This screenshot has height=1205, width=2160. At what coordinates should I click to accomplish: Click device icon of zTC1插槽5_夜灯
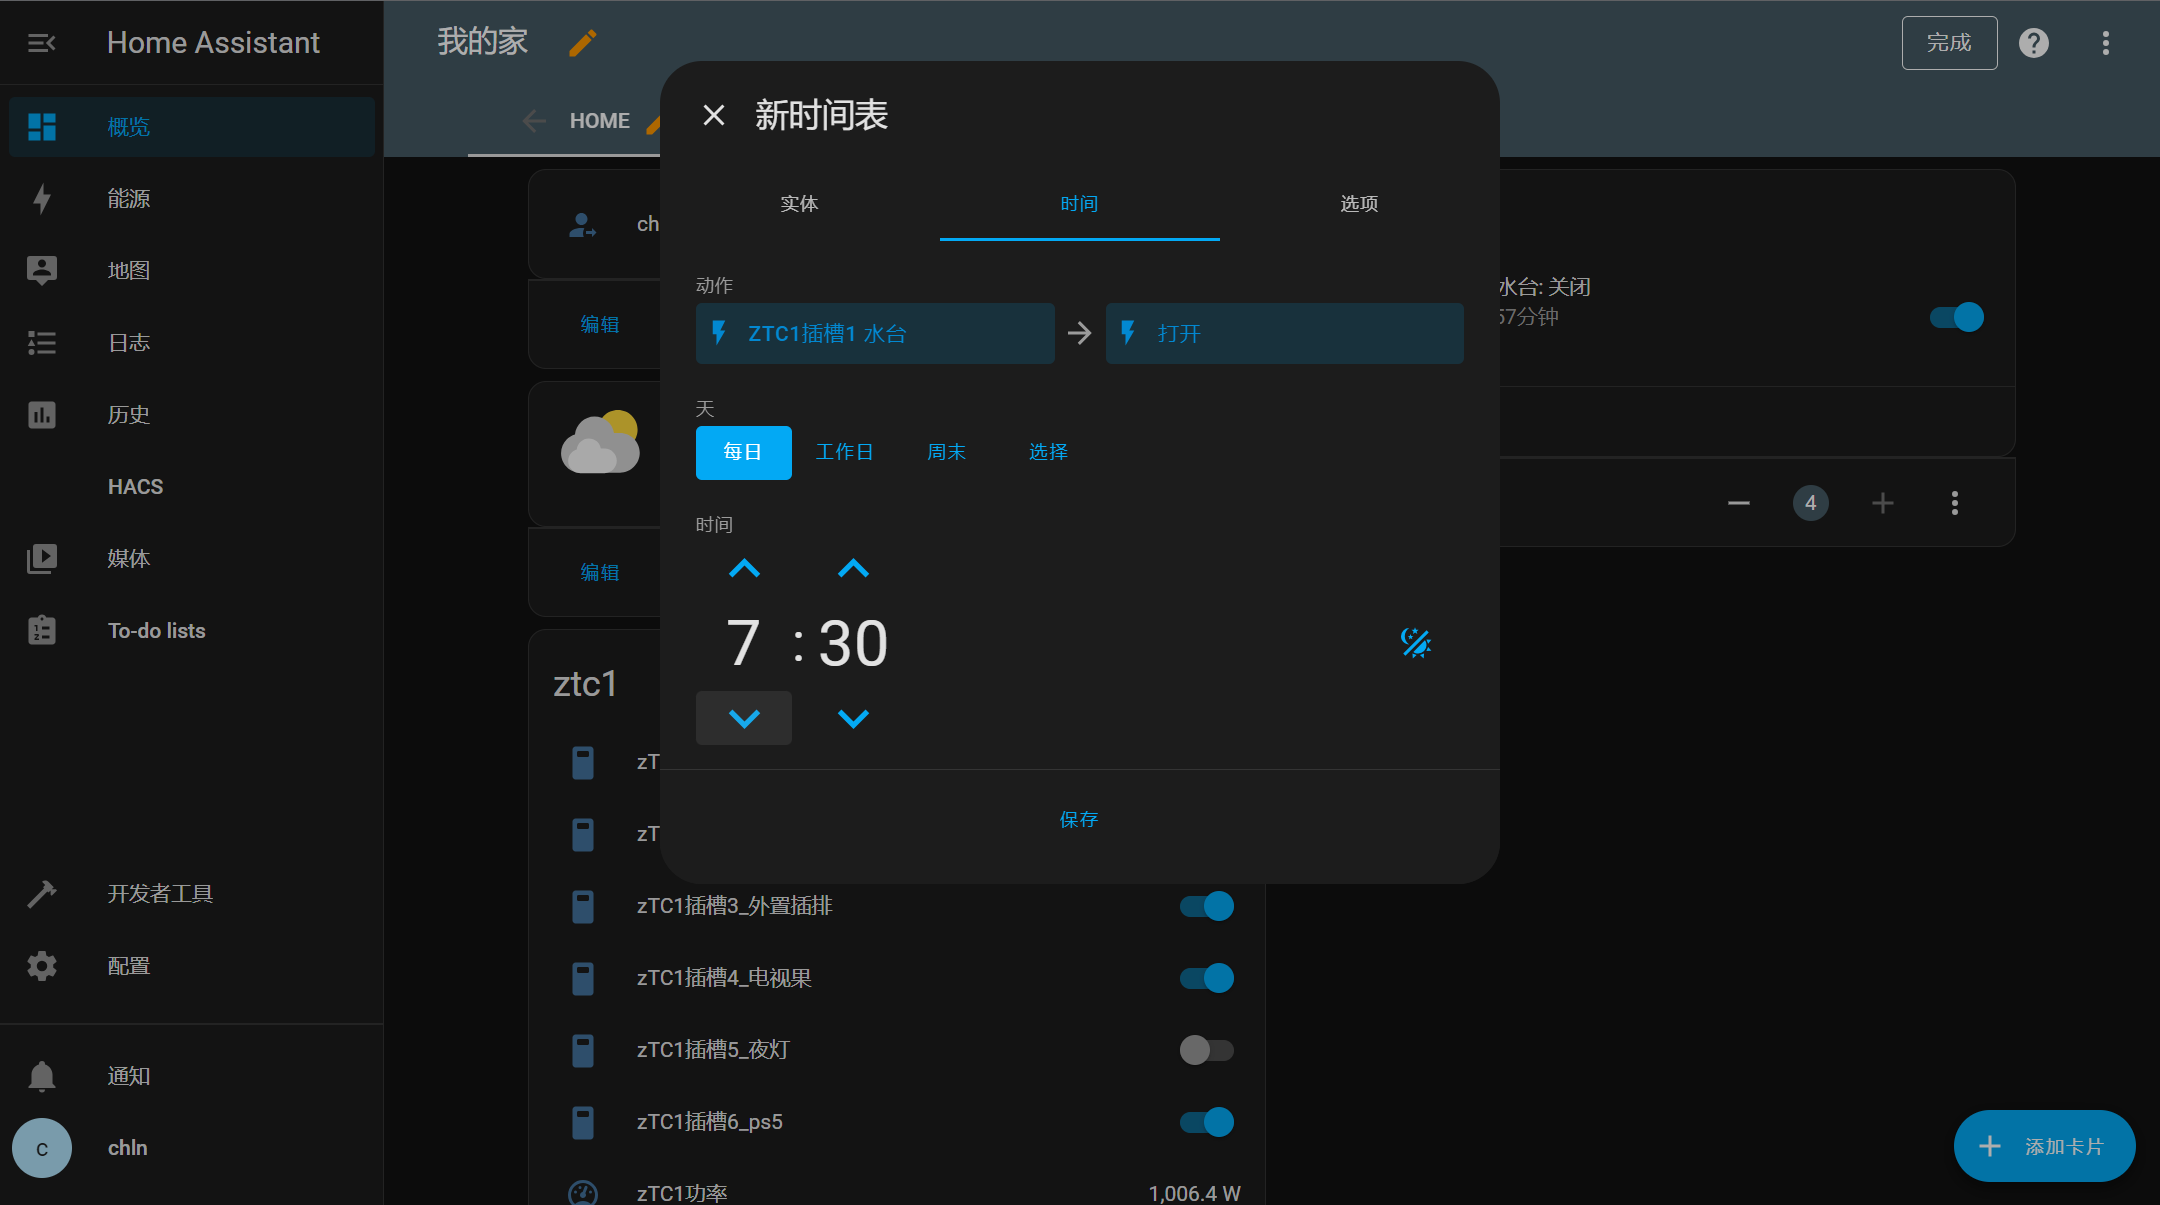[x=583, y=1050]
